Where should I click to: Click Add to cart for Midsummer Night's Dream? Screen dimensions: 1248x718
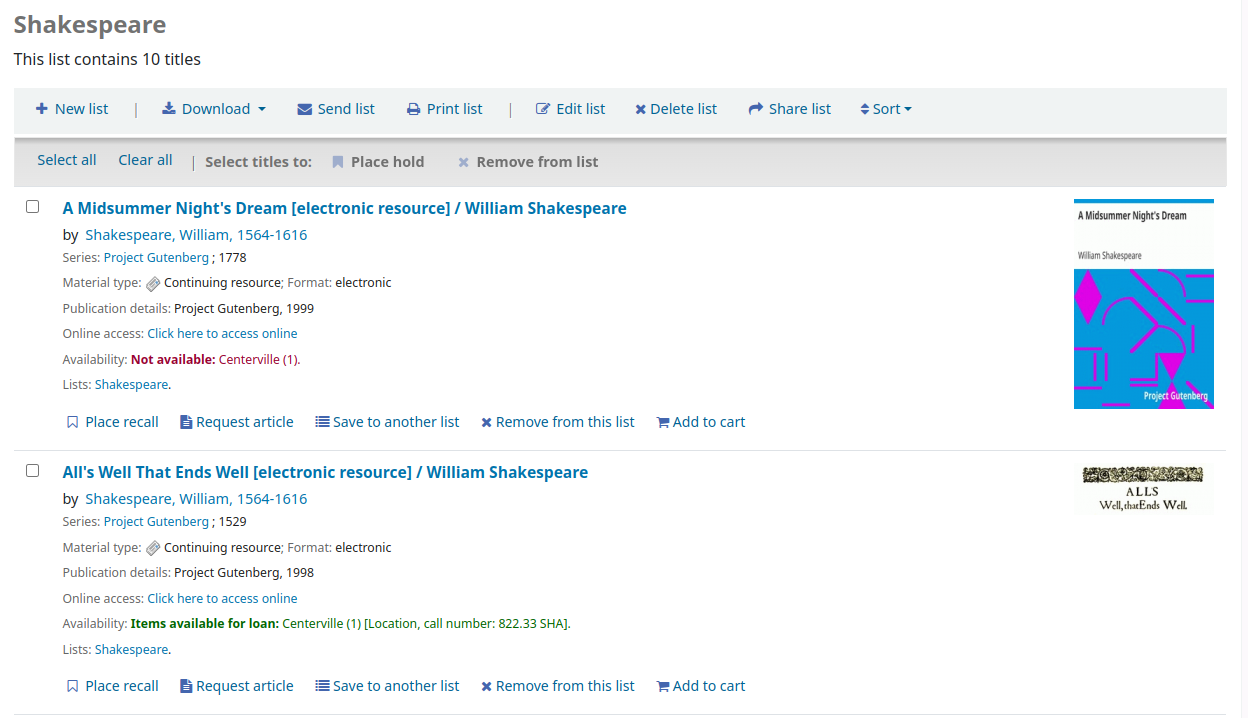(x=700, y=422)
